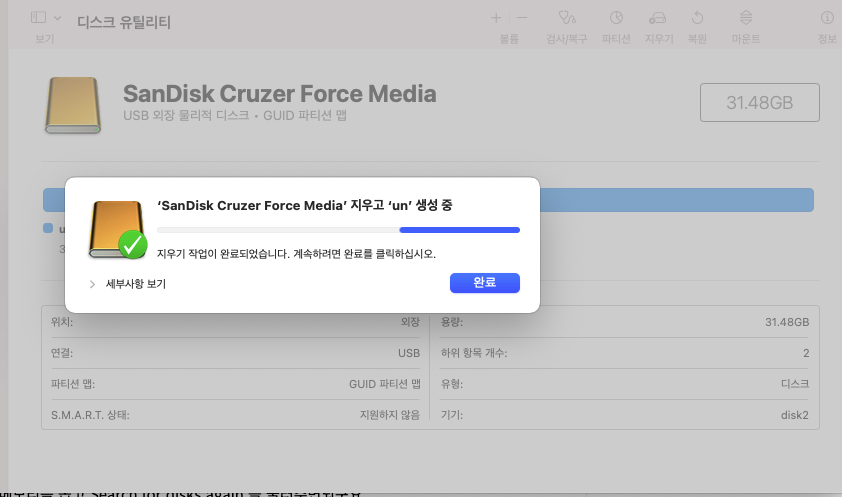Click the dialog title about erasing SanDisk
The width and height of the screenshot is (842, 497).
pyautogui.click(x=304, y=205)
